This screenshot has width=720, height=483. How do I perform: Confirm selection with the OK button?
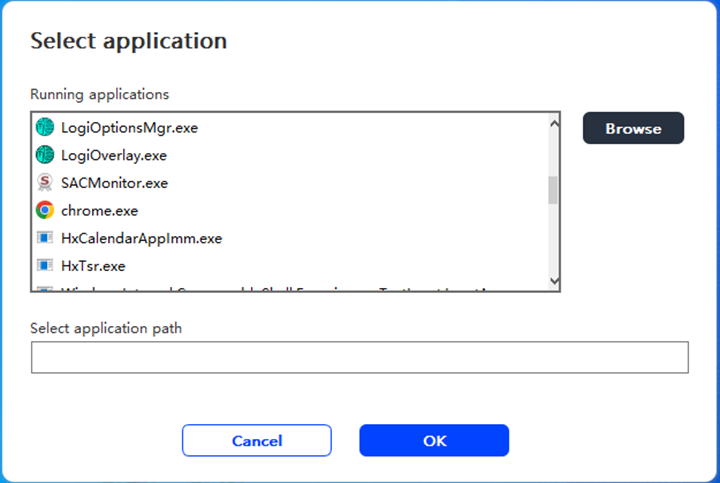(434, 440)
